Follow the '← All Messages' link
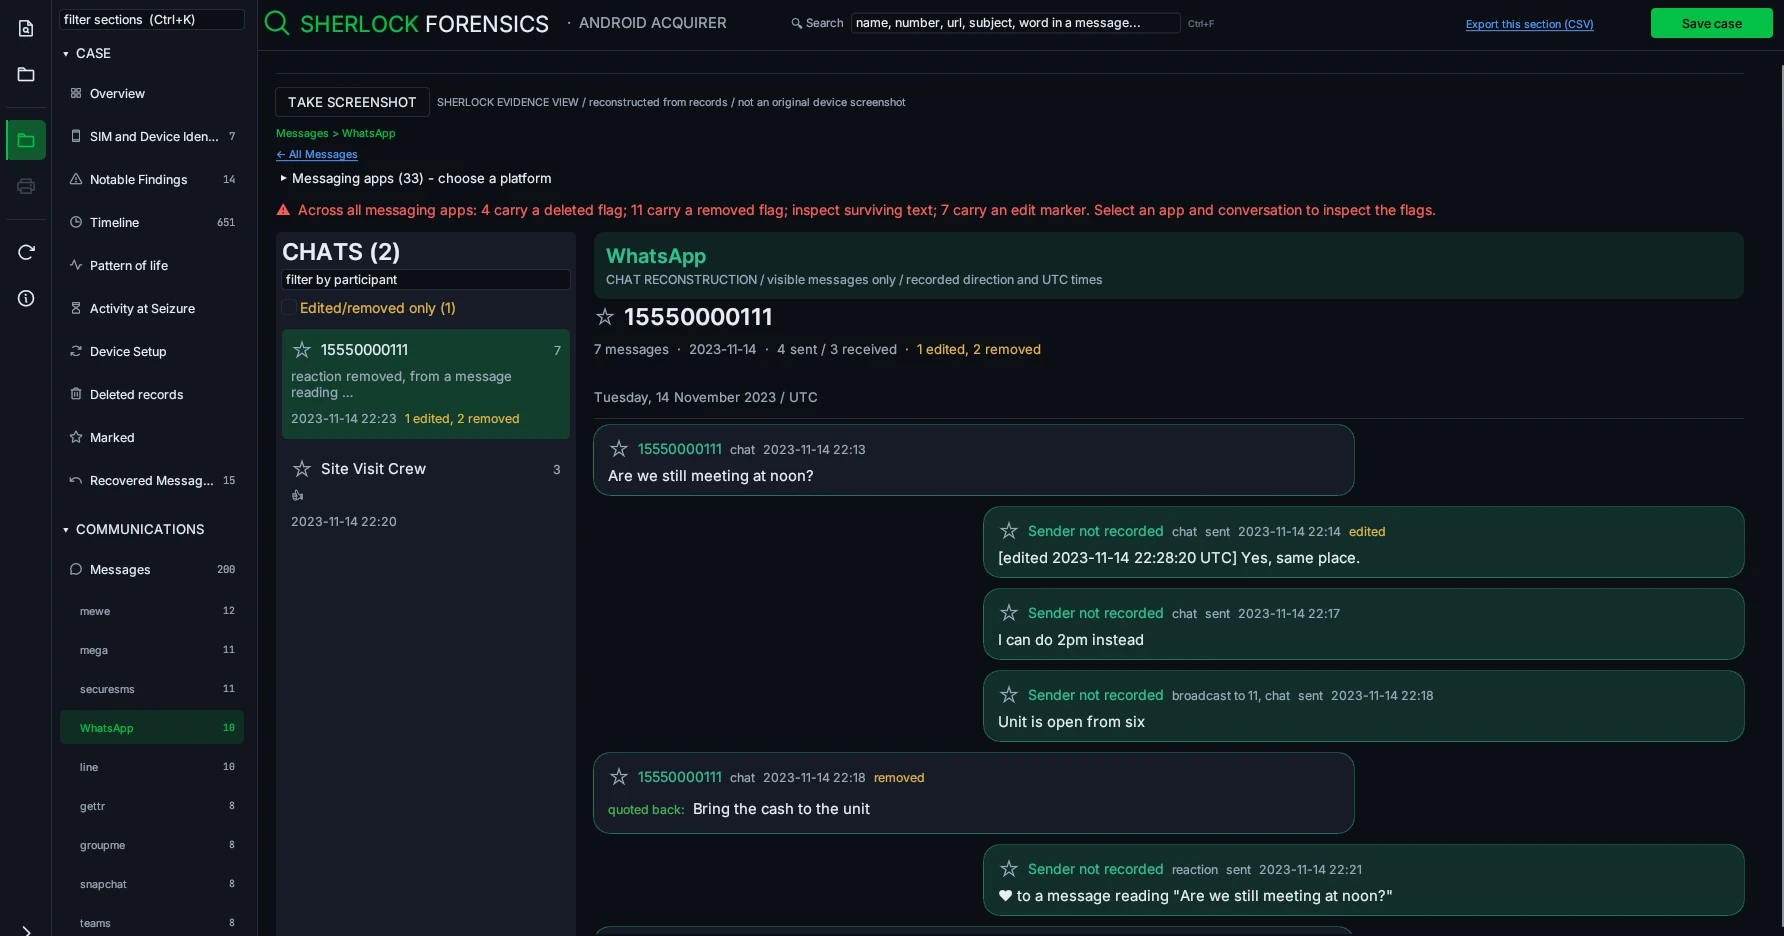The height and width of the screenshot is (936, 1784). 317,154
